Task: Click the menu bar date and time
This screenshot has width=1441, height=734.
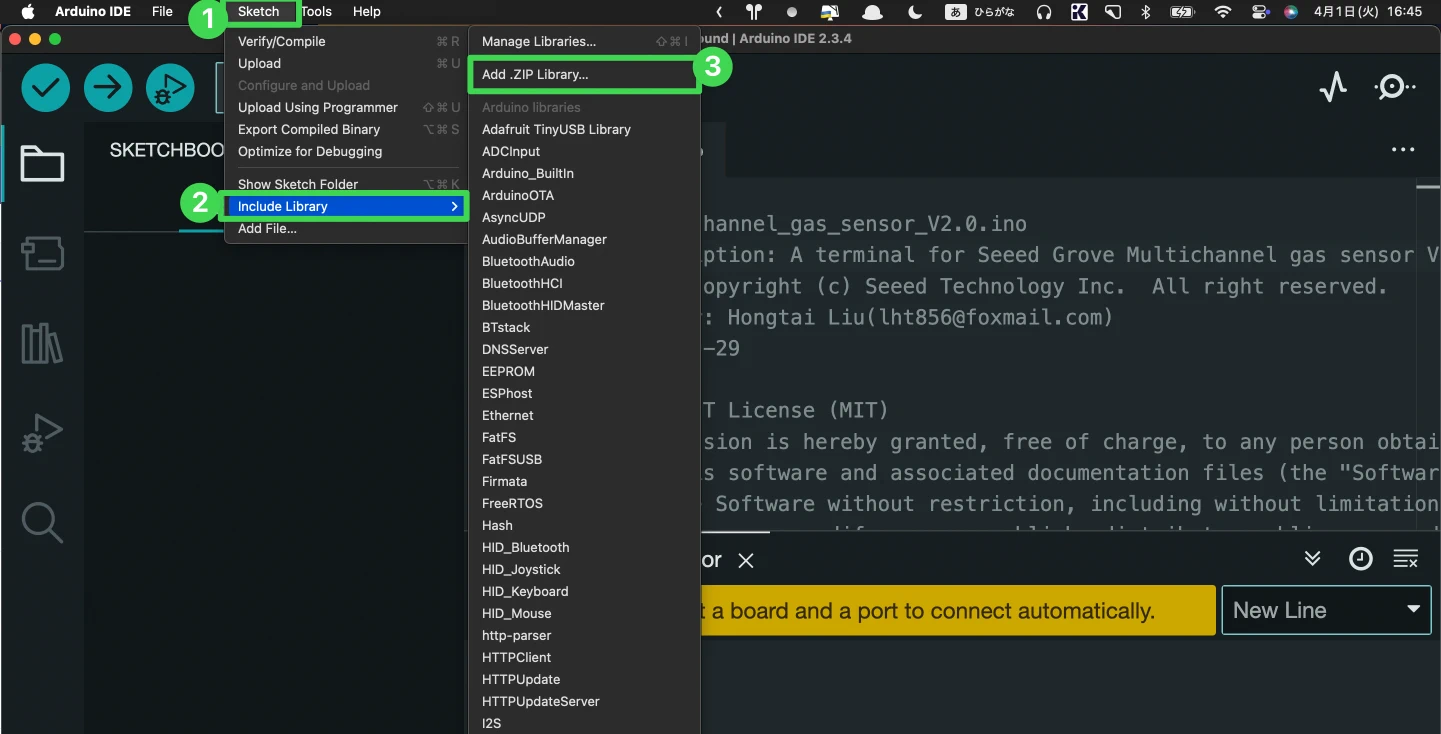Action: 1367,12
